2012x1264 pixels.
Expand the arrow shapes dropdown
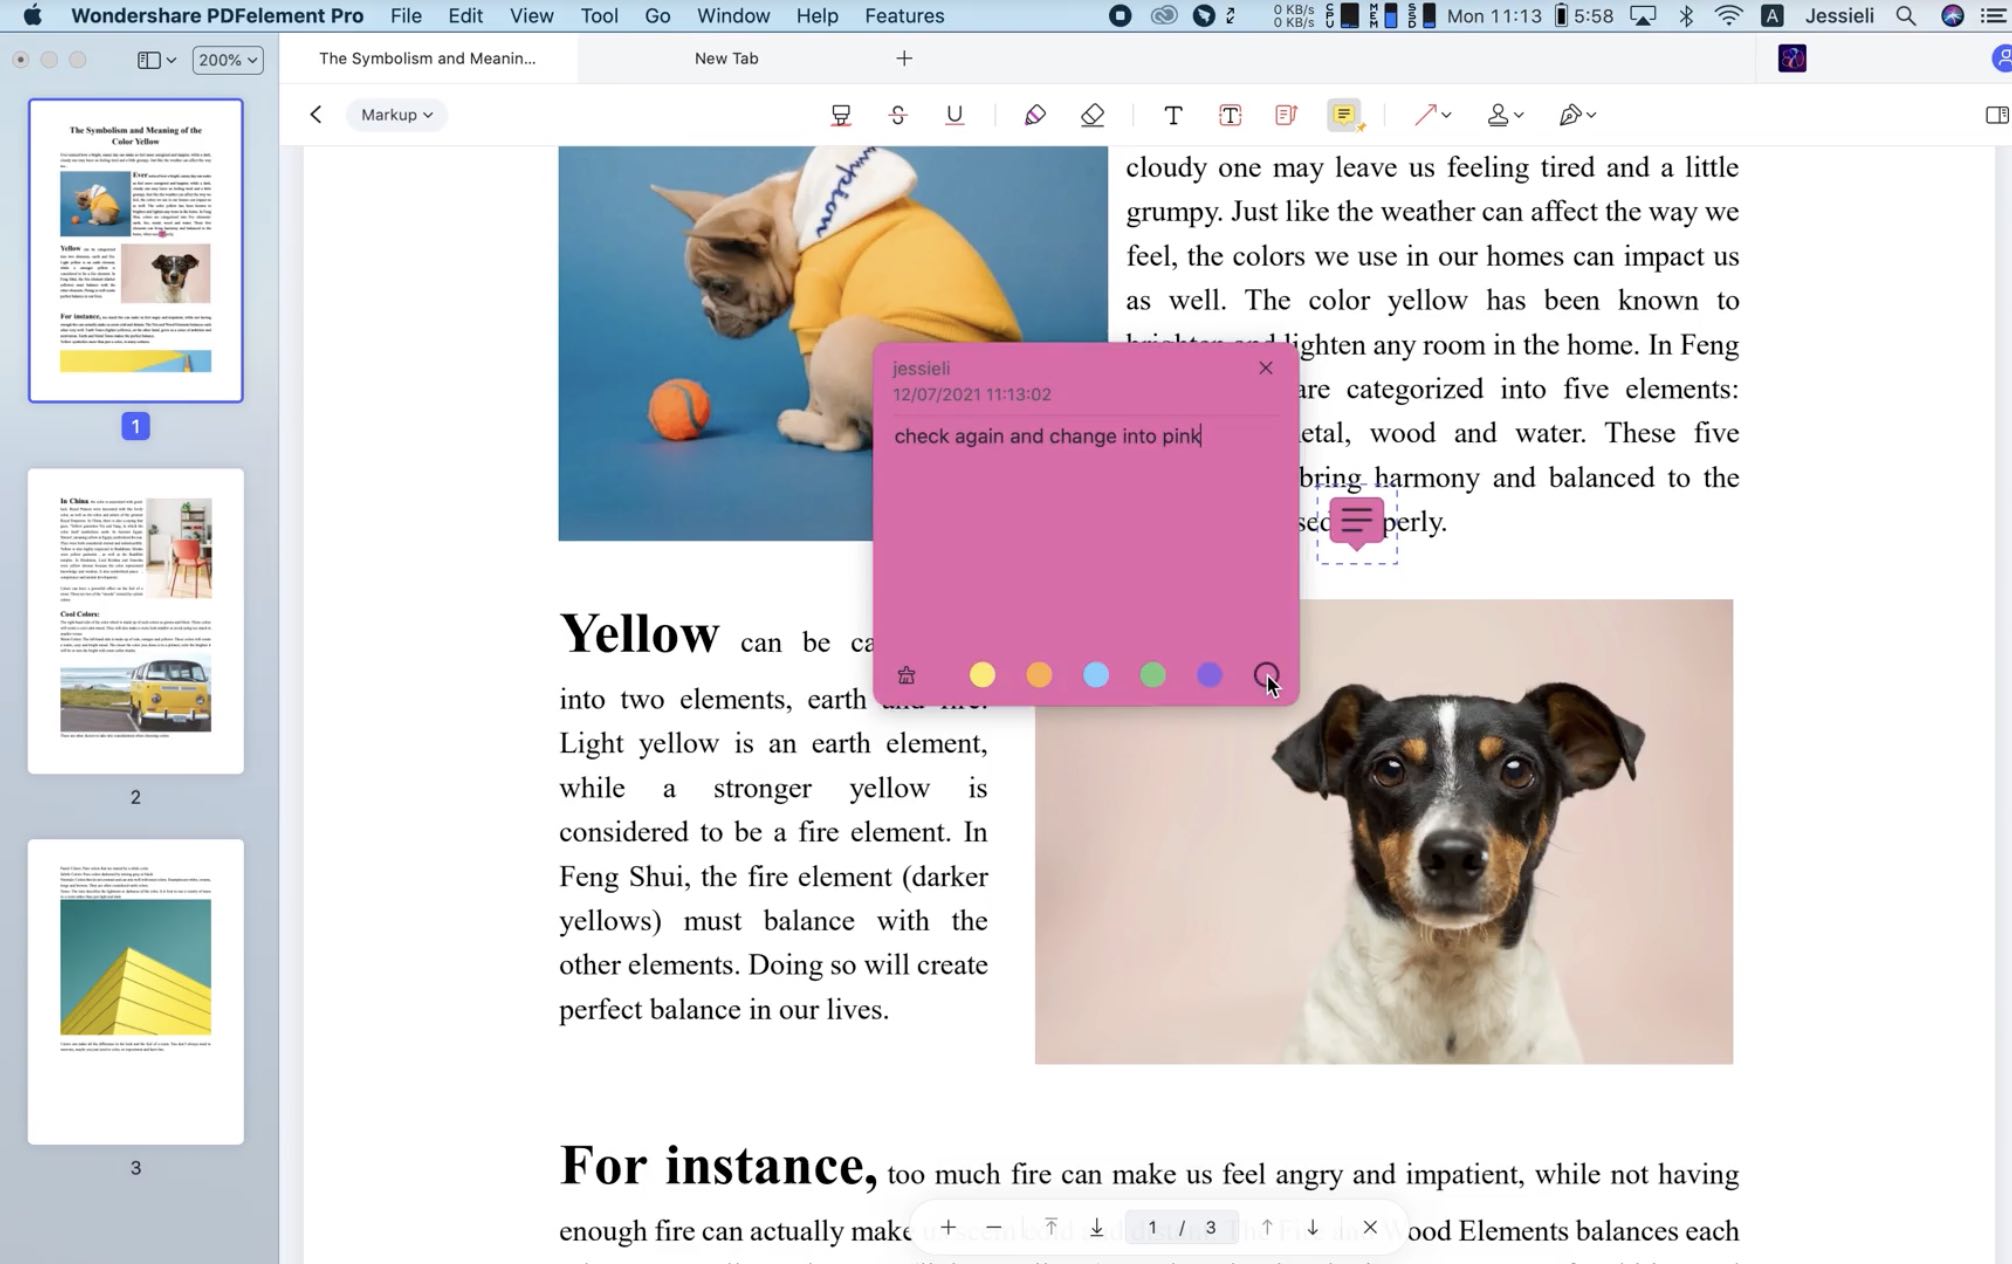[x=1446, y=115]
